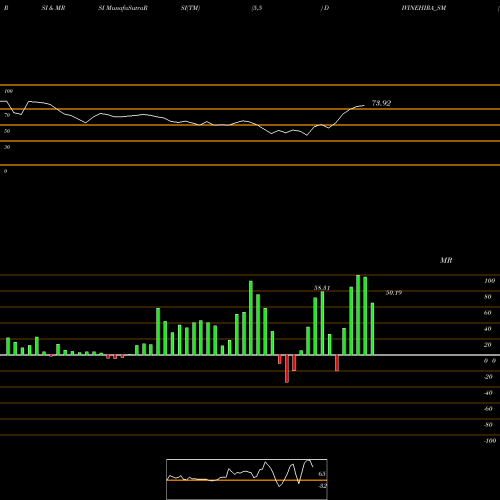This screenshot has width=500, height=500.
Task: Click the MRSI value 59.19 label
Action: 394,293
